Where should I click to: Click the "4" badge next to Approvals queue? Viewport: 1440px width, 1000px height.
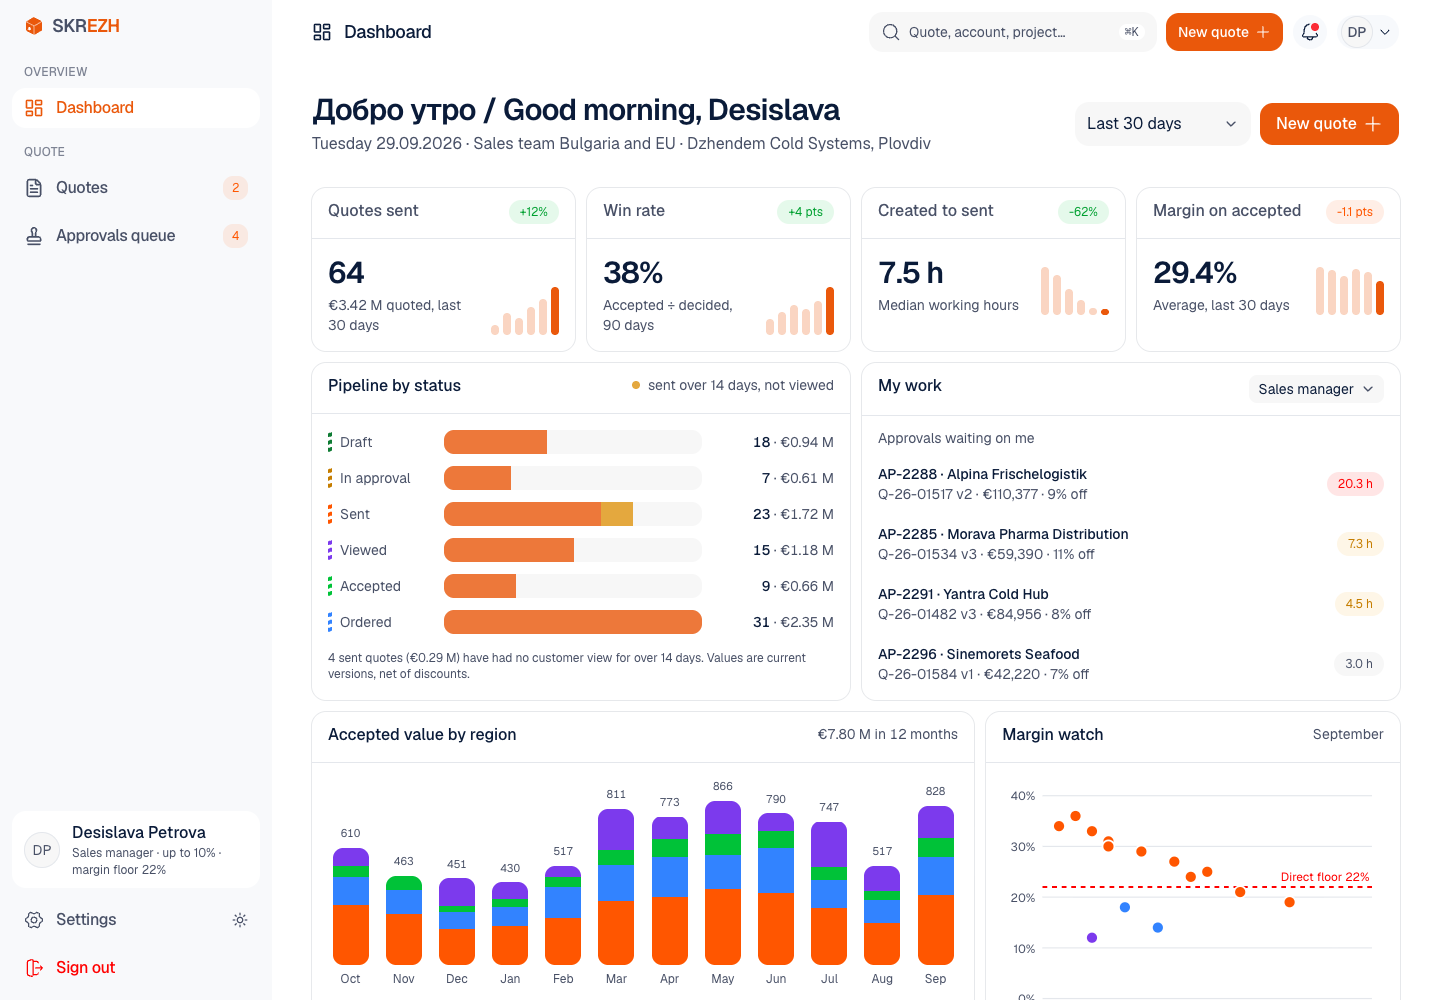[235, 236]
